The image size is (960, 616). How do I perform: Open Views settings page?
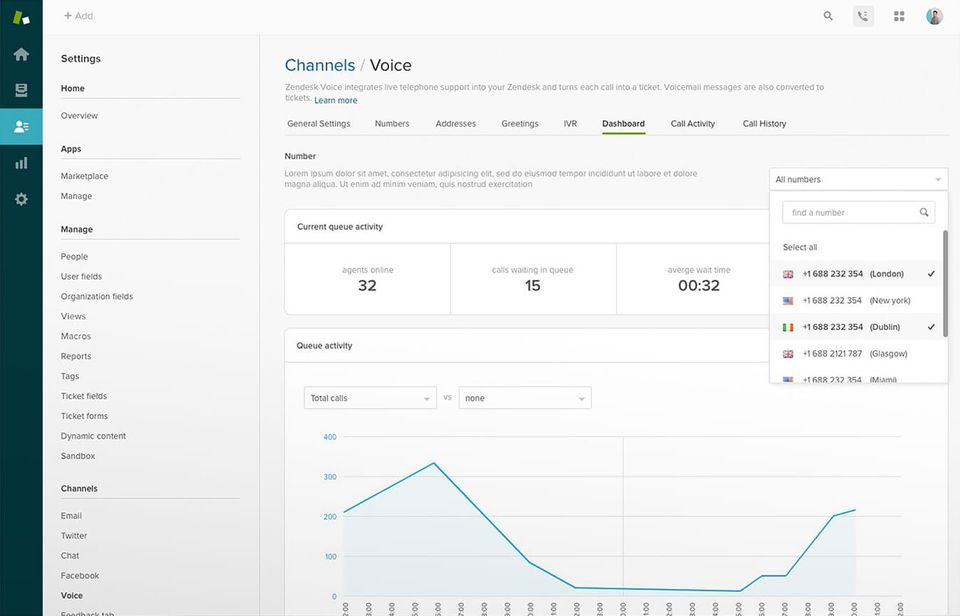[73, 317]
